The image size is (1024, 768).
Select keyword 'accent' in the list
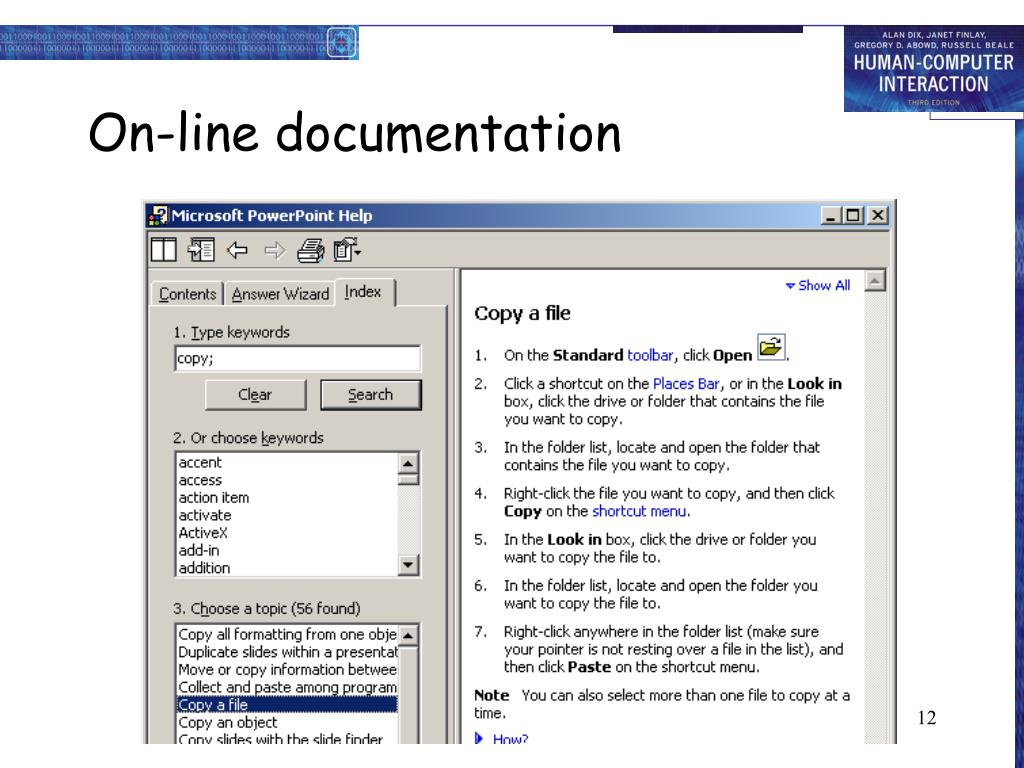[x=200, y=462]
